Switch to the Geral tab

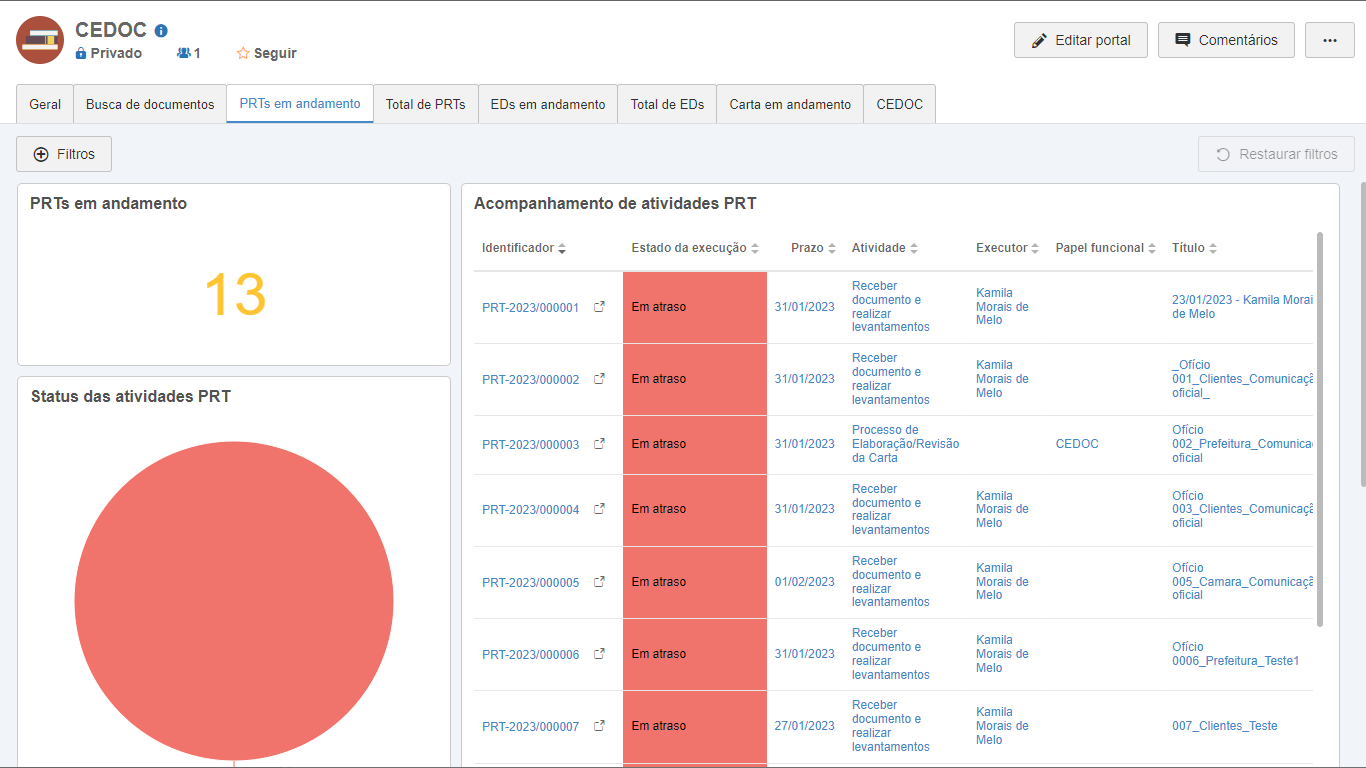[45, 104]
